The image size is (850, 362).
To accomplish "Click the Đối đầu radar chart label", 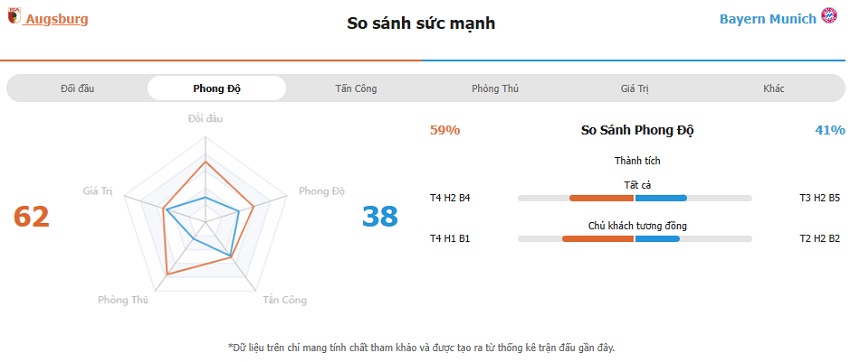I will [x=205, y=119].
